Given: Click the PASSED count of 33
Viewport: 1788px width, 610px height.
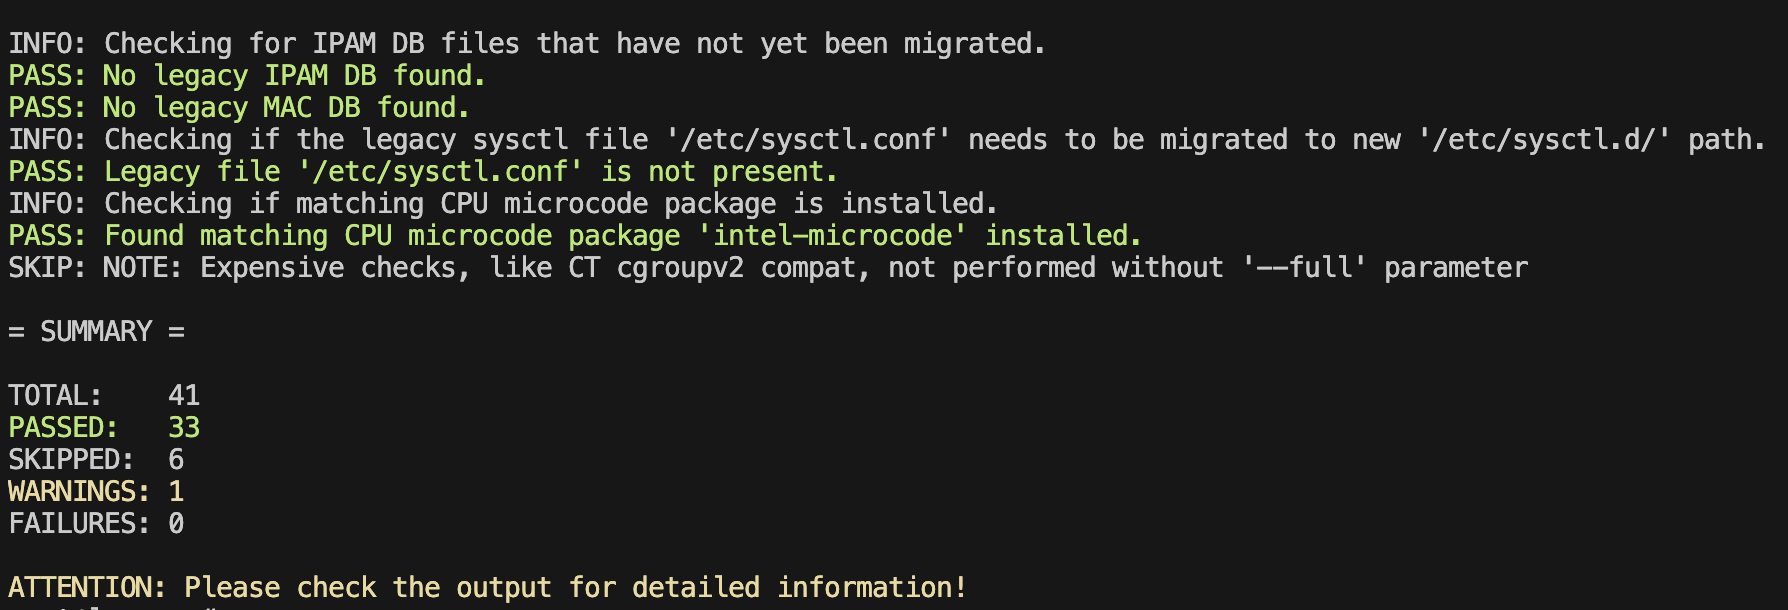Looking at the screenshot, I should (184, 428).
